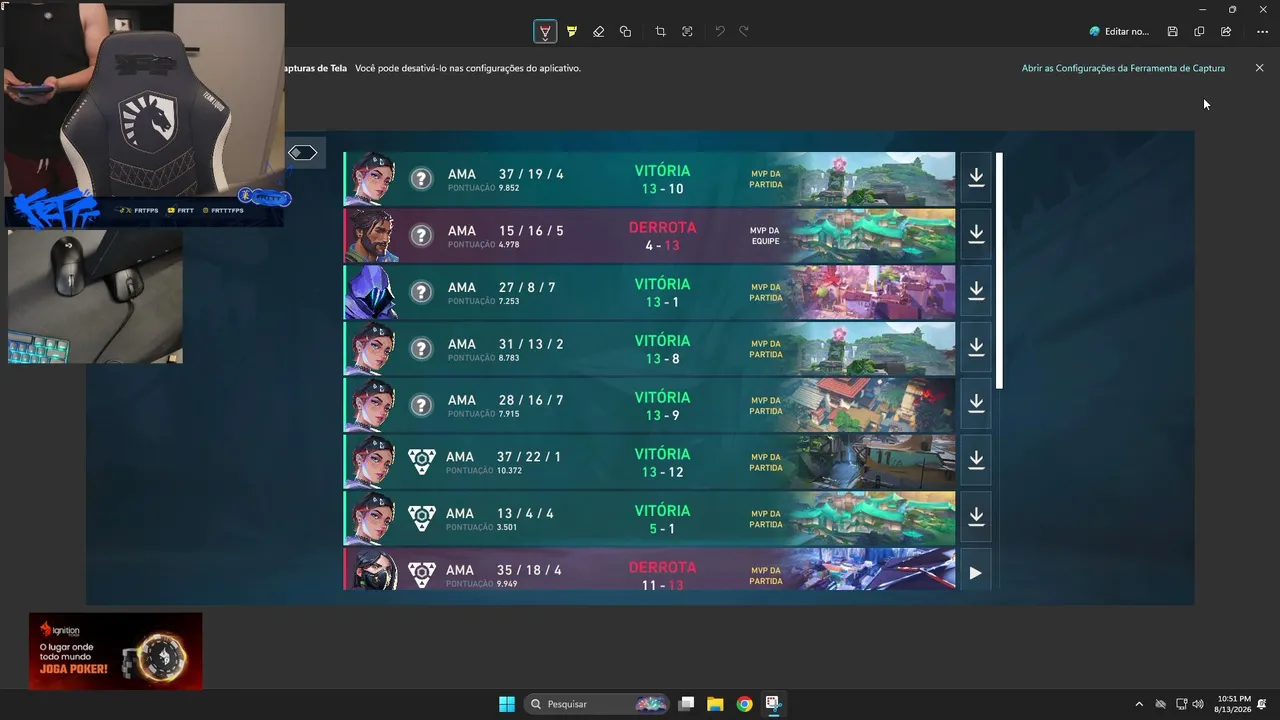The image size is (1280, 720).
Task: Dismiss the notification banner with the X
Action: click(x=1260, y=68)
